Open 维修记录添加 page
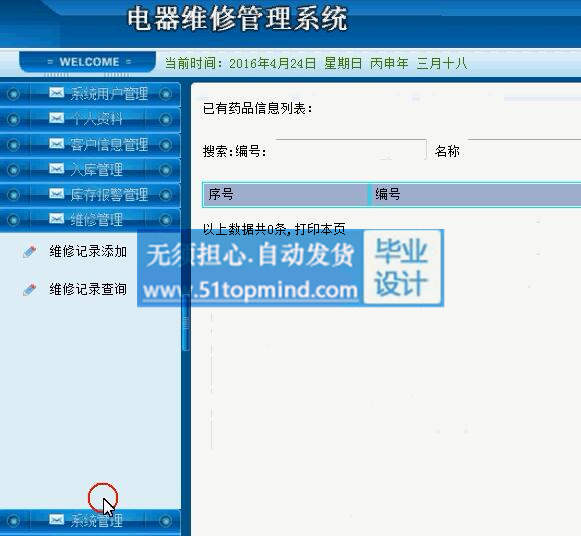This screenshot has width=581, height=536. point(88,252)
